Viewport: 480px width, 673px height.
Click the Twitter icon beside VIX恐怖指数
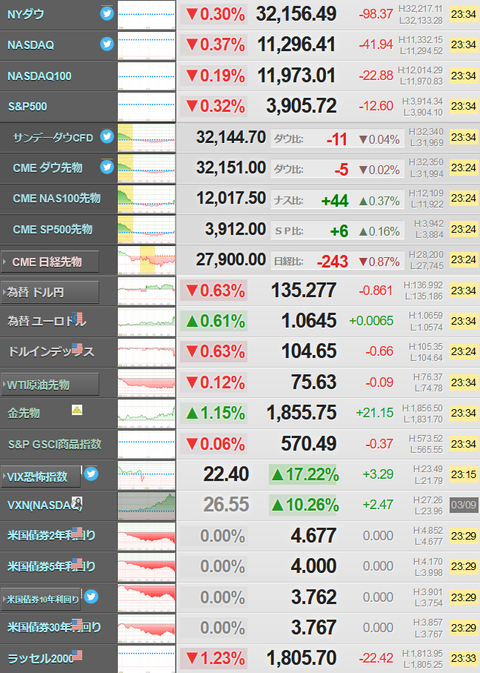coord(91,474)
